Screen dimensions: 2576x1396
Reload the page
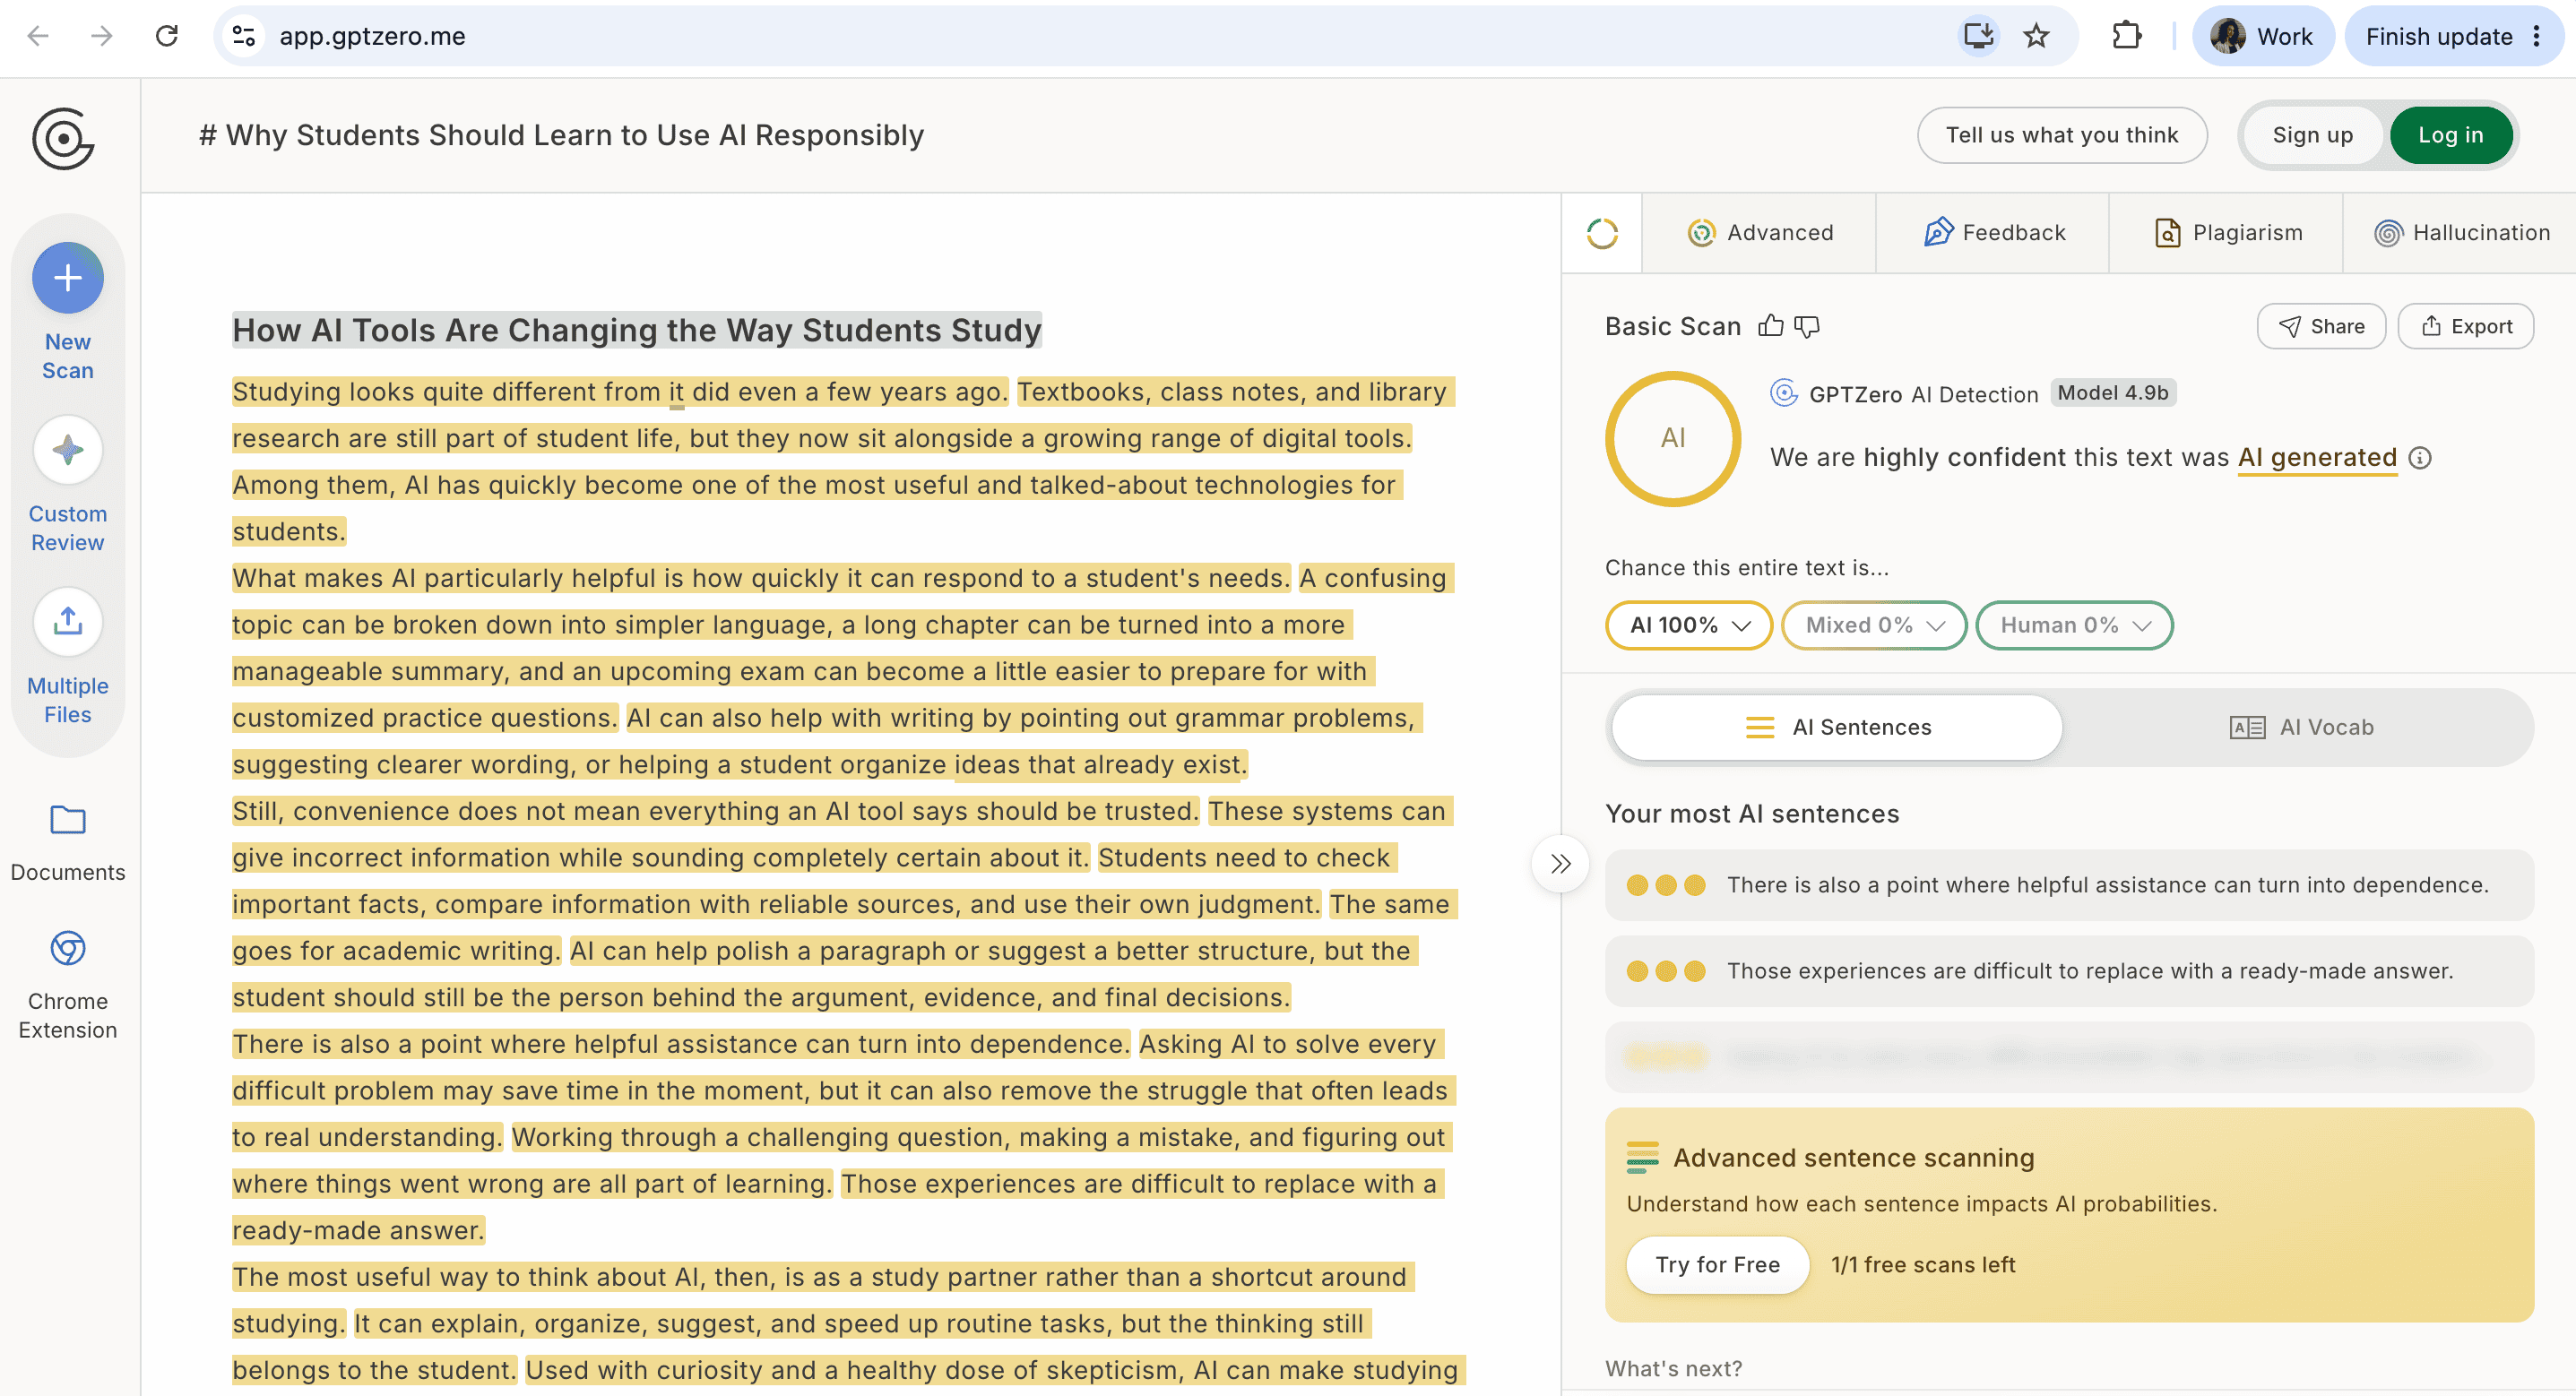click(167, 36)
